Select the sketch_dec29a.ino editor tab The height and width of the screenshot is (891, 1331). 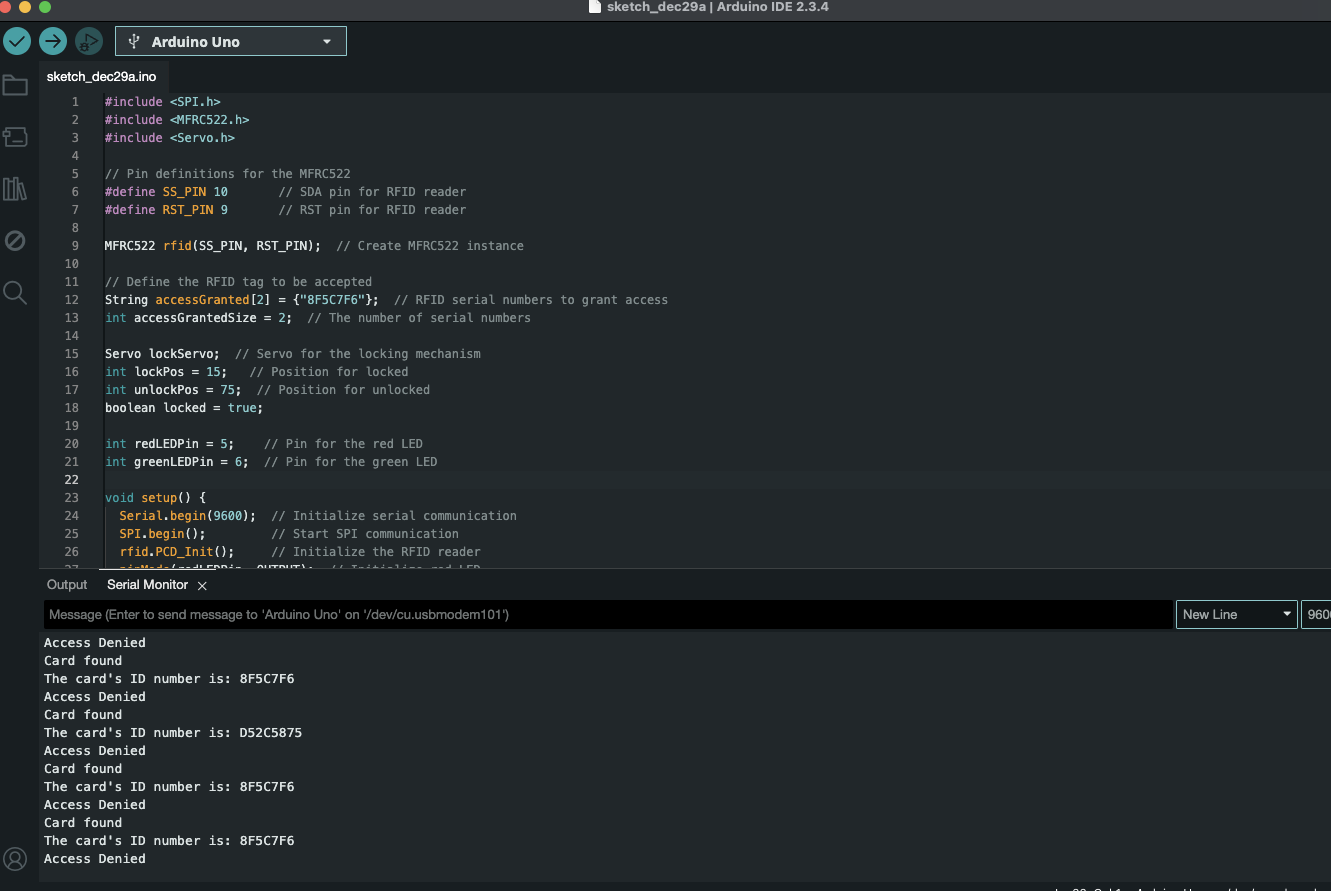(101, 77)
